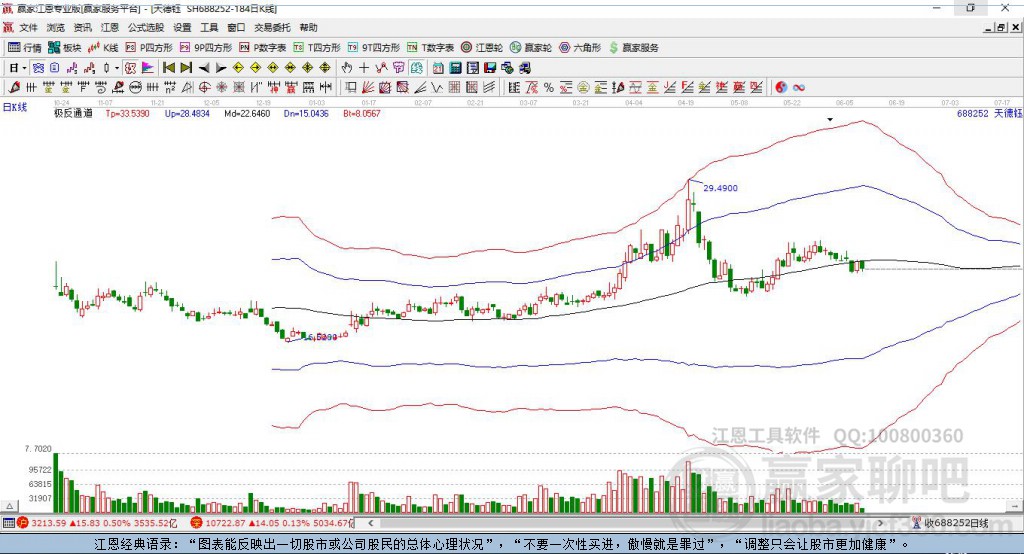Select the red crosshair circle target tool
This screenshot has width=1024, height=554.
click(204, 88)
